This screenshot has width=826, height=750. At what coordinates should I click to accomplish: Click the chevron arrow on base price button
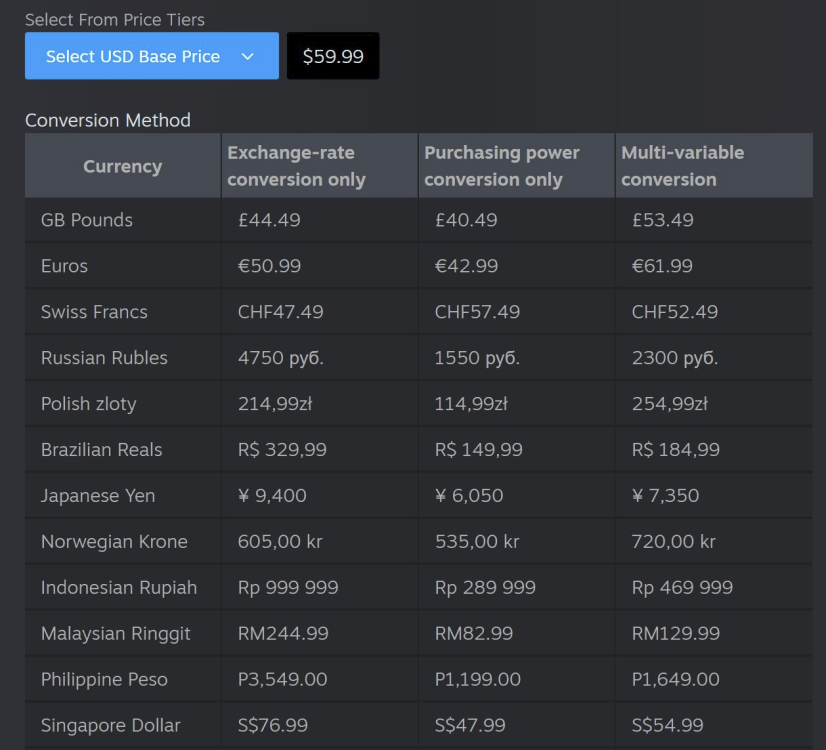click(x=248, y=57)
